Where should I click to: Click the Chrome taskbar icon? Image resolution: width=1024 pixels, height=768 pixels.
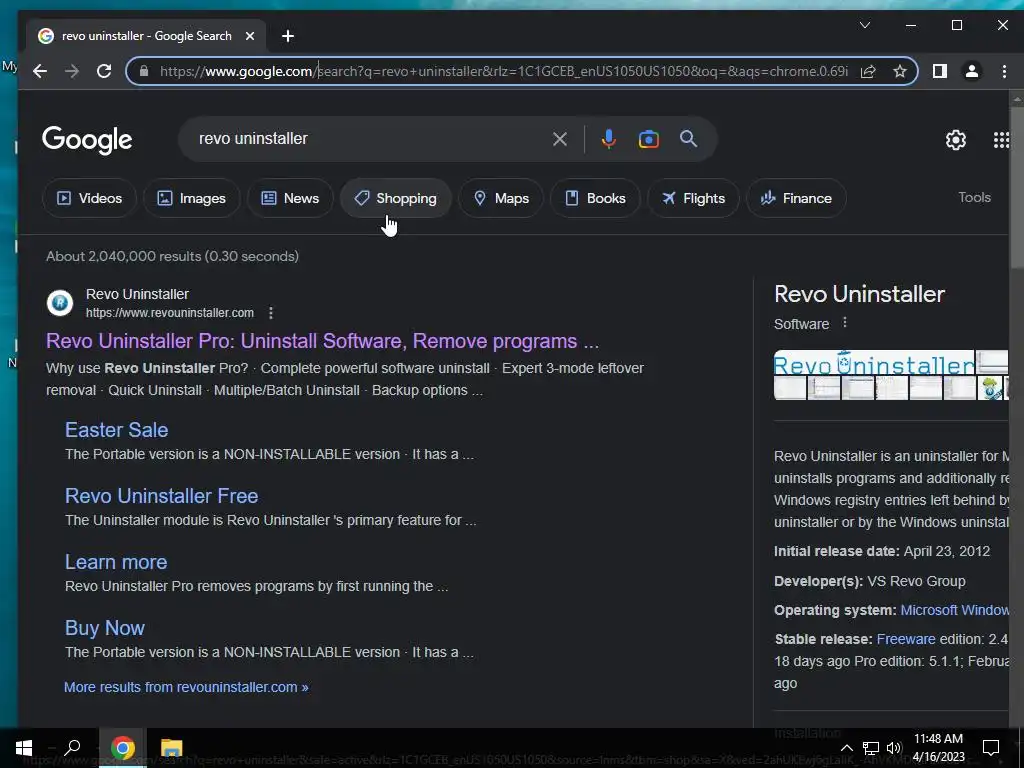tap(122, 748)
